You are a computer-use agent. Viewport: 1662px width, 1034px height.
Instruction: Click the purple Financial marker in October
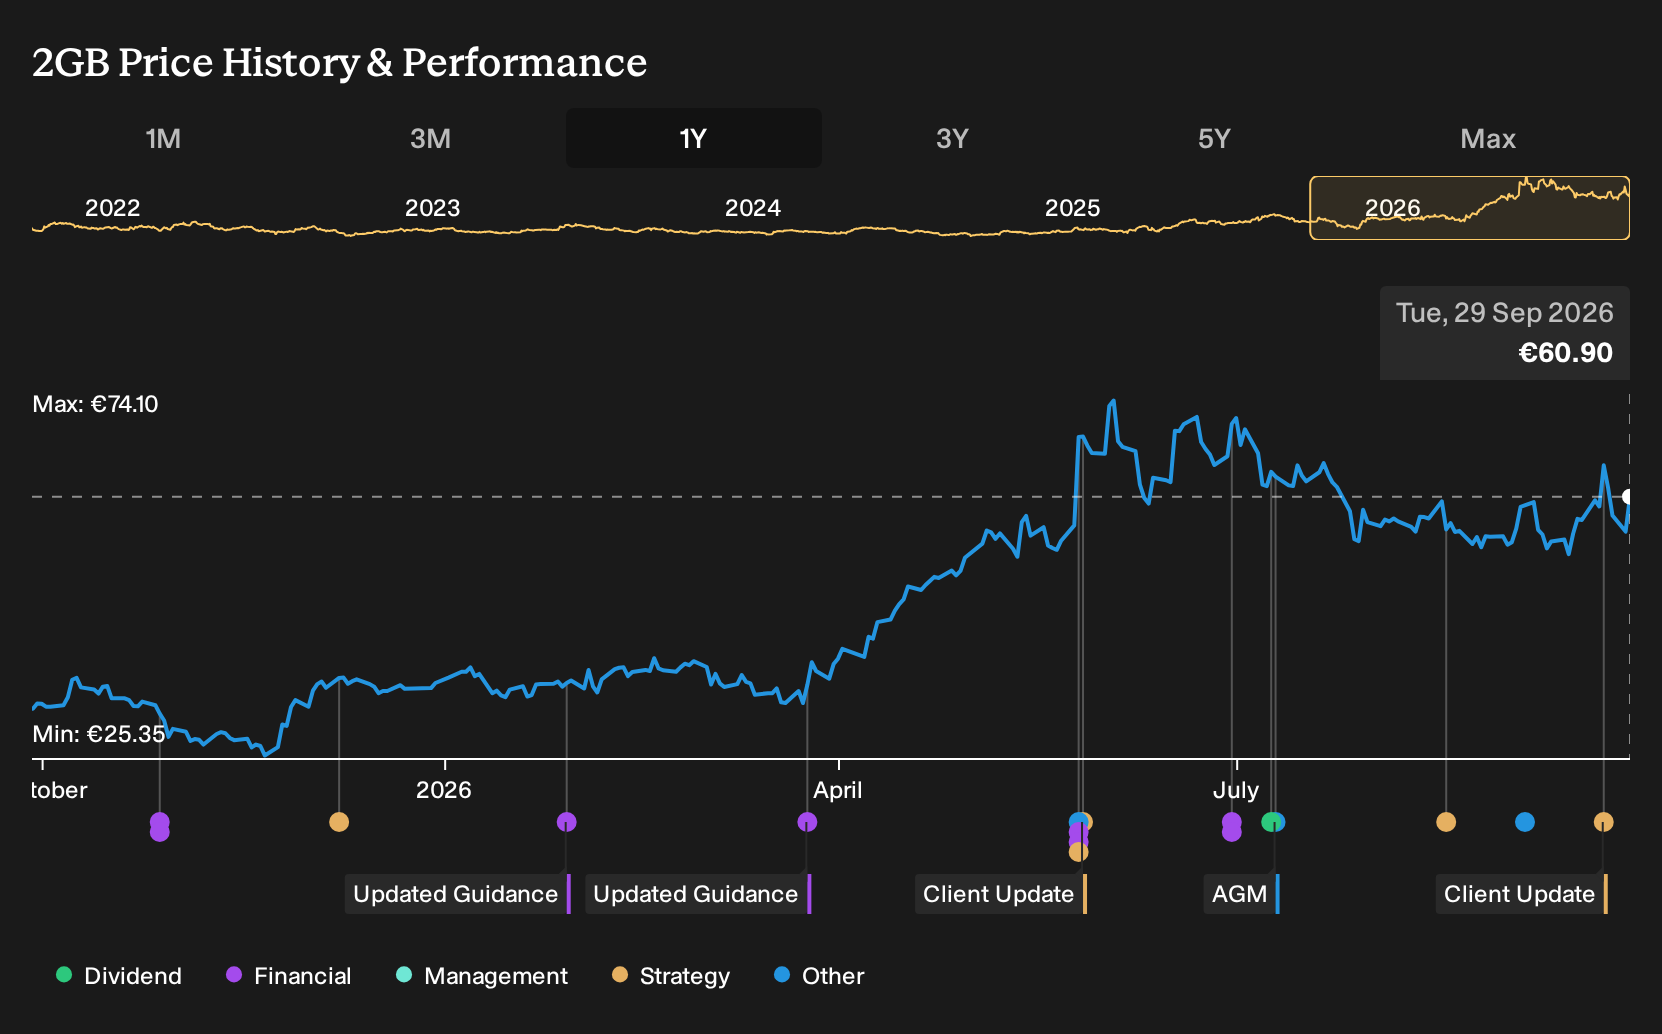[x=159, y=827]
